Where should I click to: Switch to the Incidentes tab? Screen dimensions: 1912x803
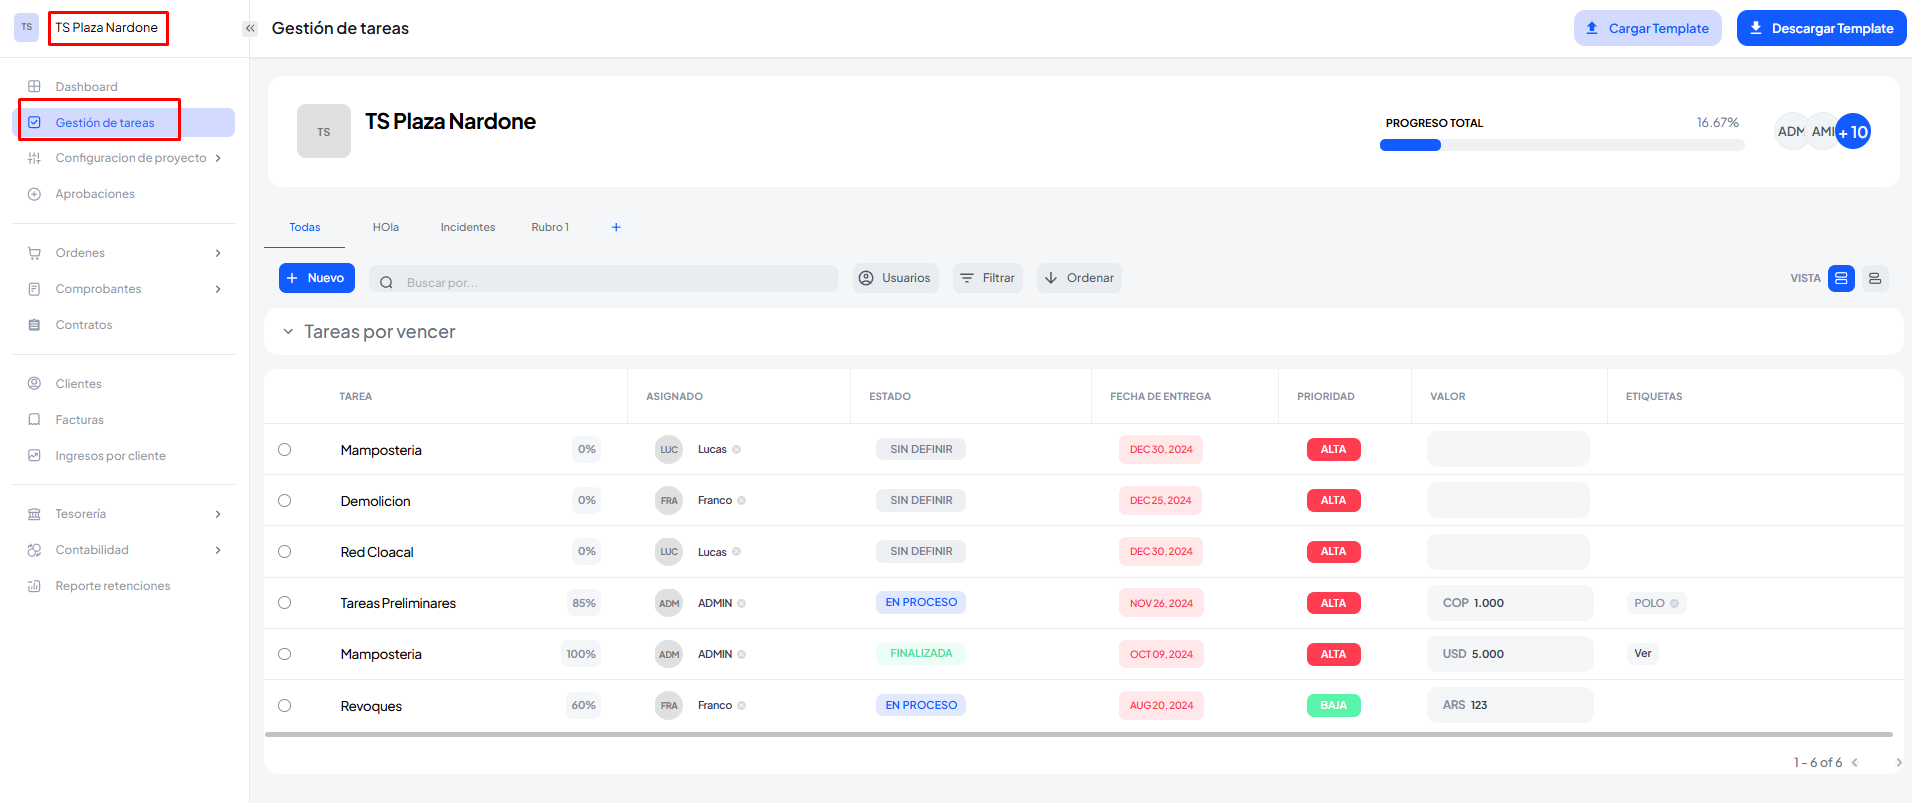point(467,228)
